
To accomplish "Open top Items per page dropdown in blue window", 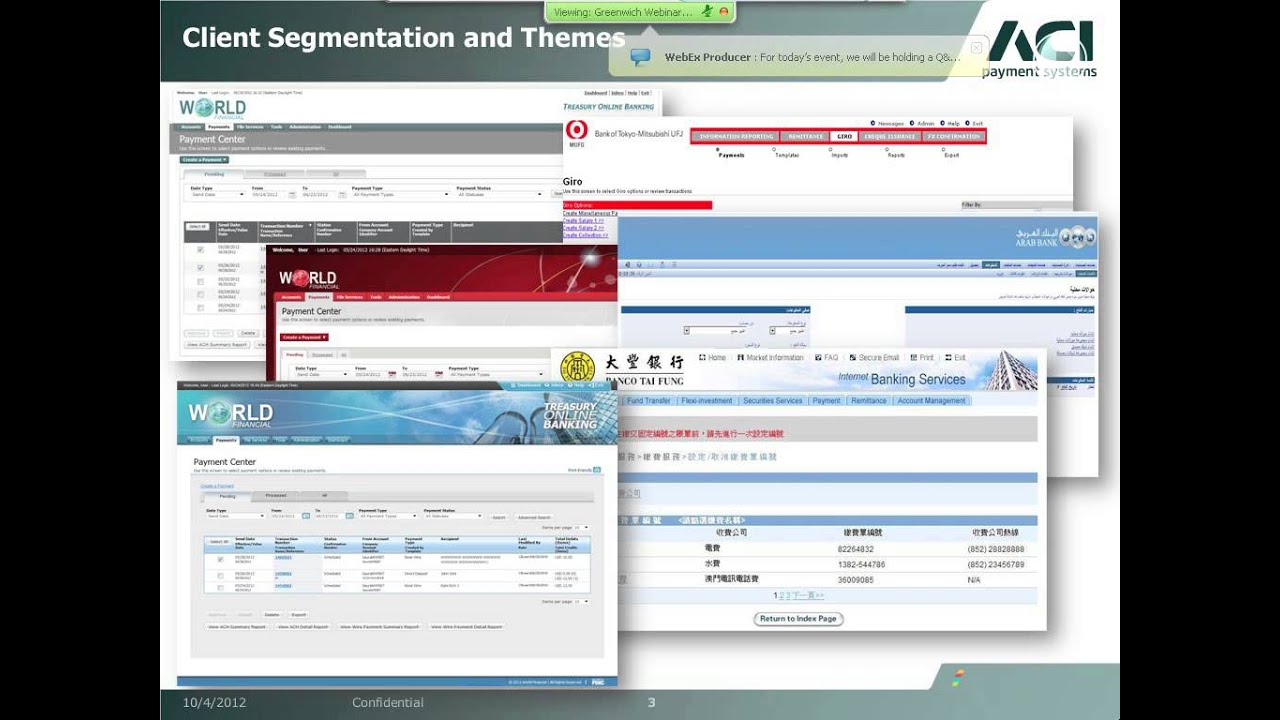I will pyautogui.click(x=581, y=527).
